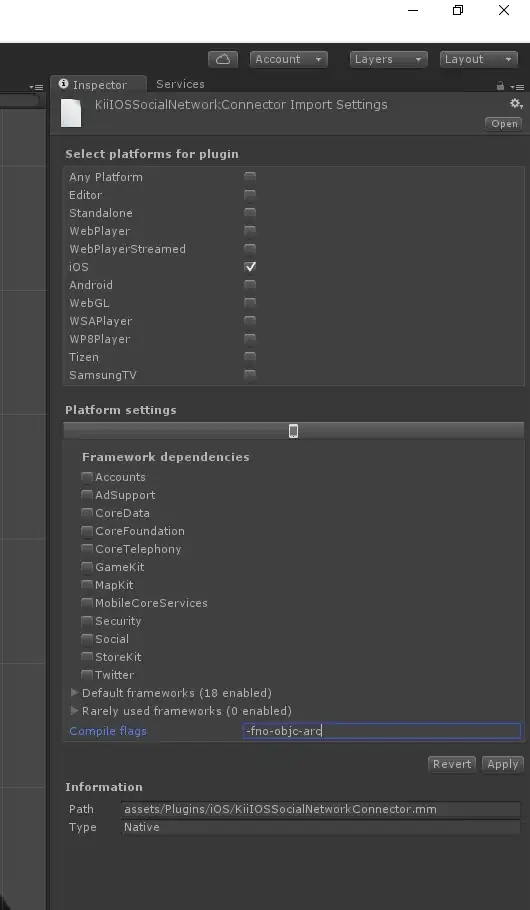Restore down the window
The image size is (530, 910).
[458, 10]
